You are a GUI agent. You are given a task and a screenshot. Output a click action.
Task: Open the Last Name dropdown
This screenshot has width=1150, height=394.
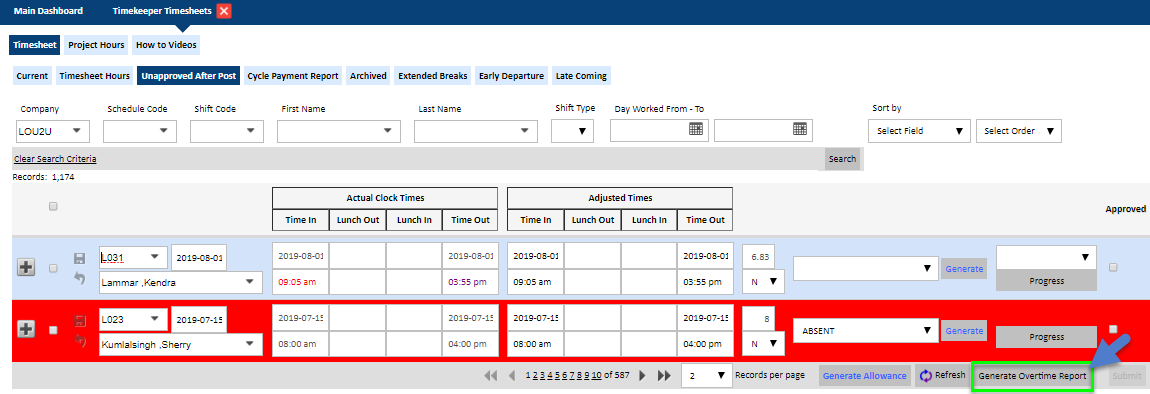pyautogui.click(x=476, y=131)
